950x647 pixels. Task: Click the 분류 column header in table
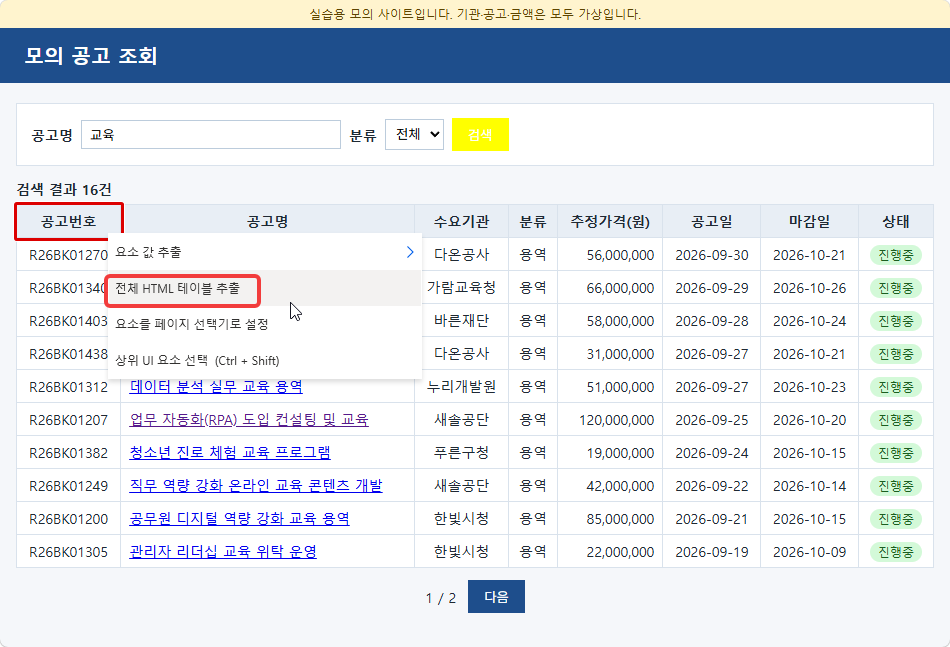click(533, 222)
